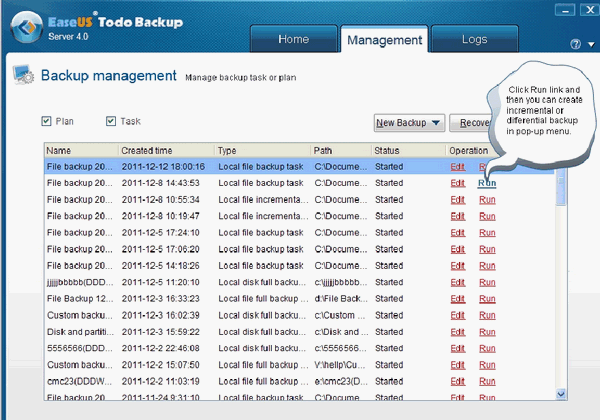The height and width of the screenshot is (420, 600).
Task: Select the cmc23(DDDW... task name
Action: 79,381
